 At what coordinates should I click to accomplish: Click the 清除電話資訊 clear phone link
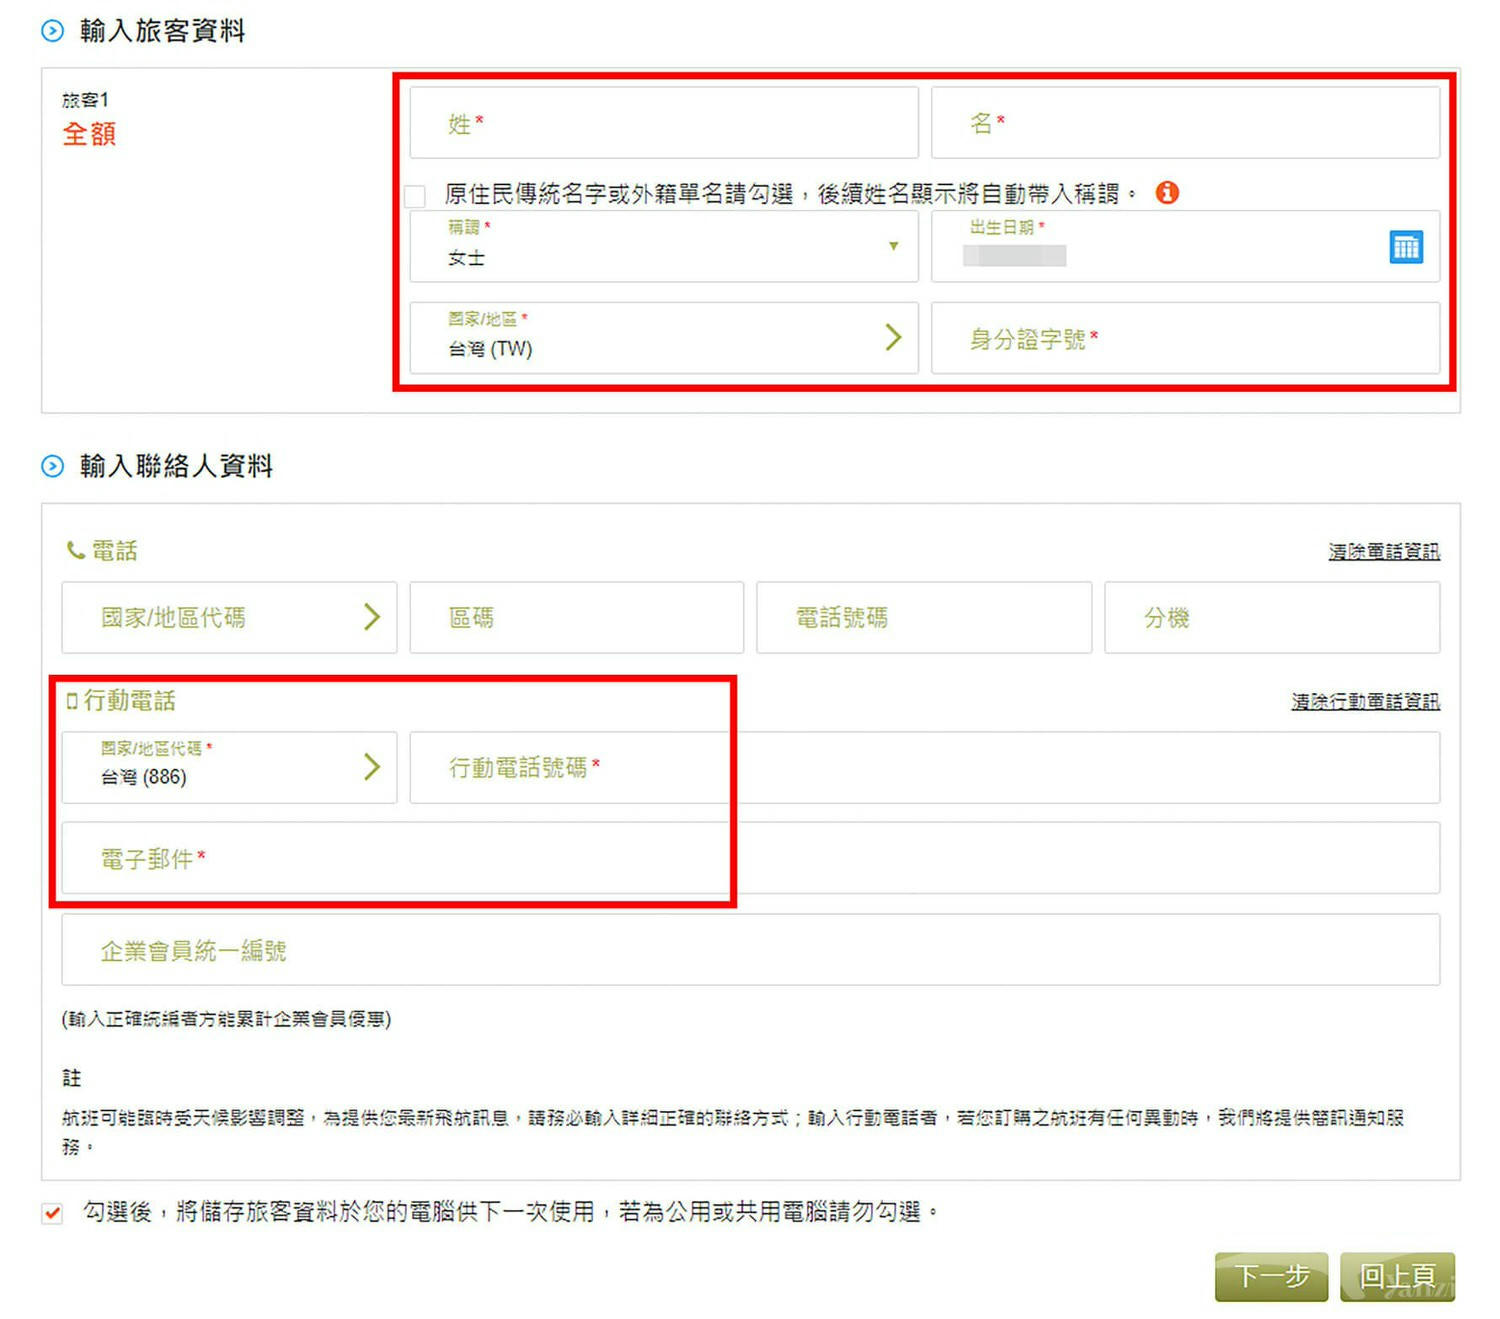tap(1383, 549)
